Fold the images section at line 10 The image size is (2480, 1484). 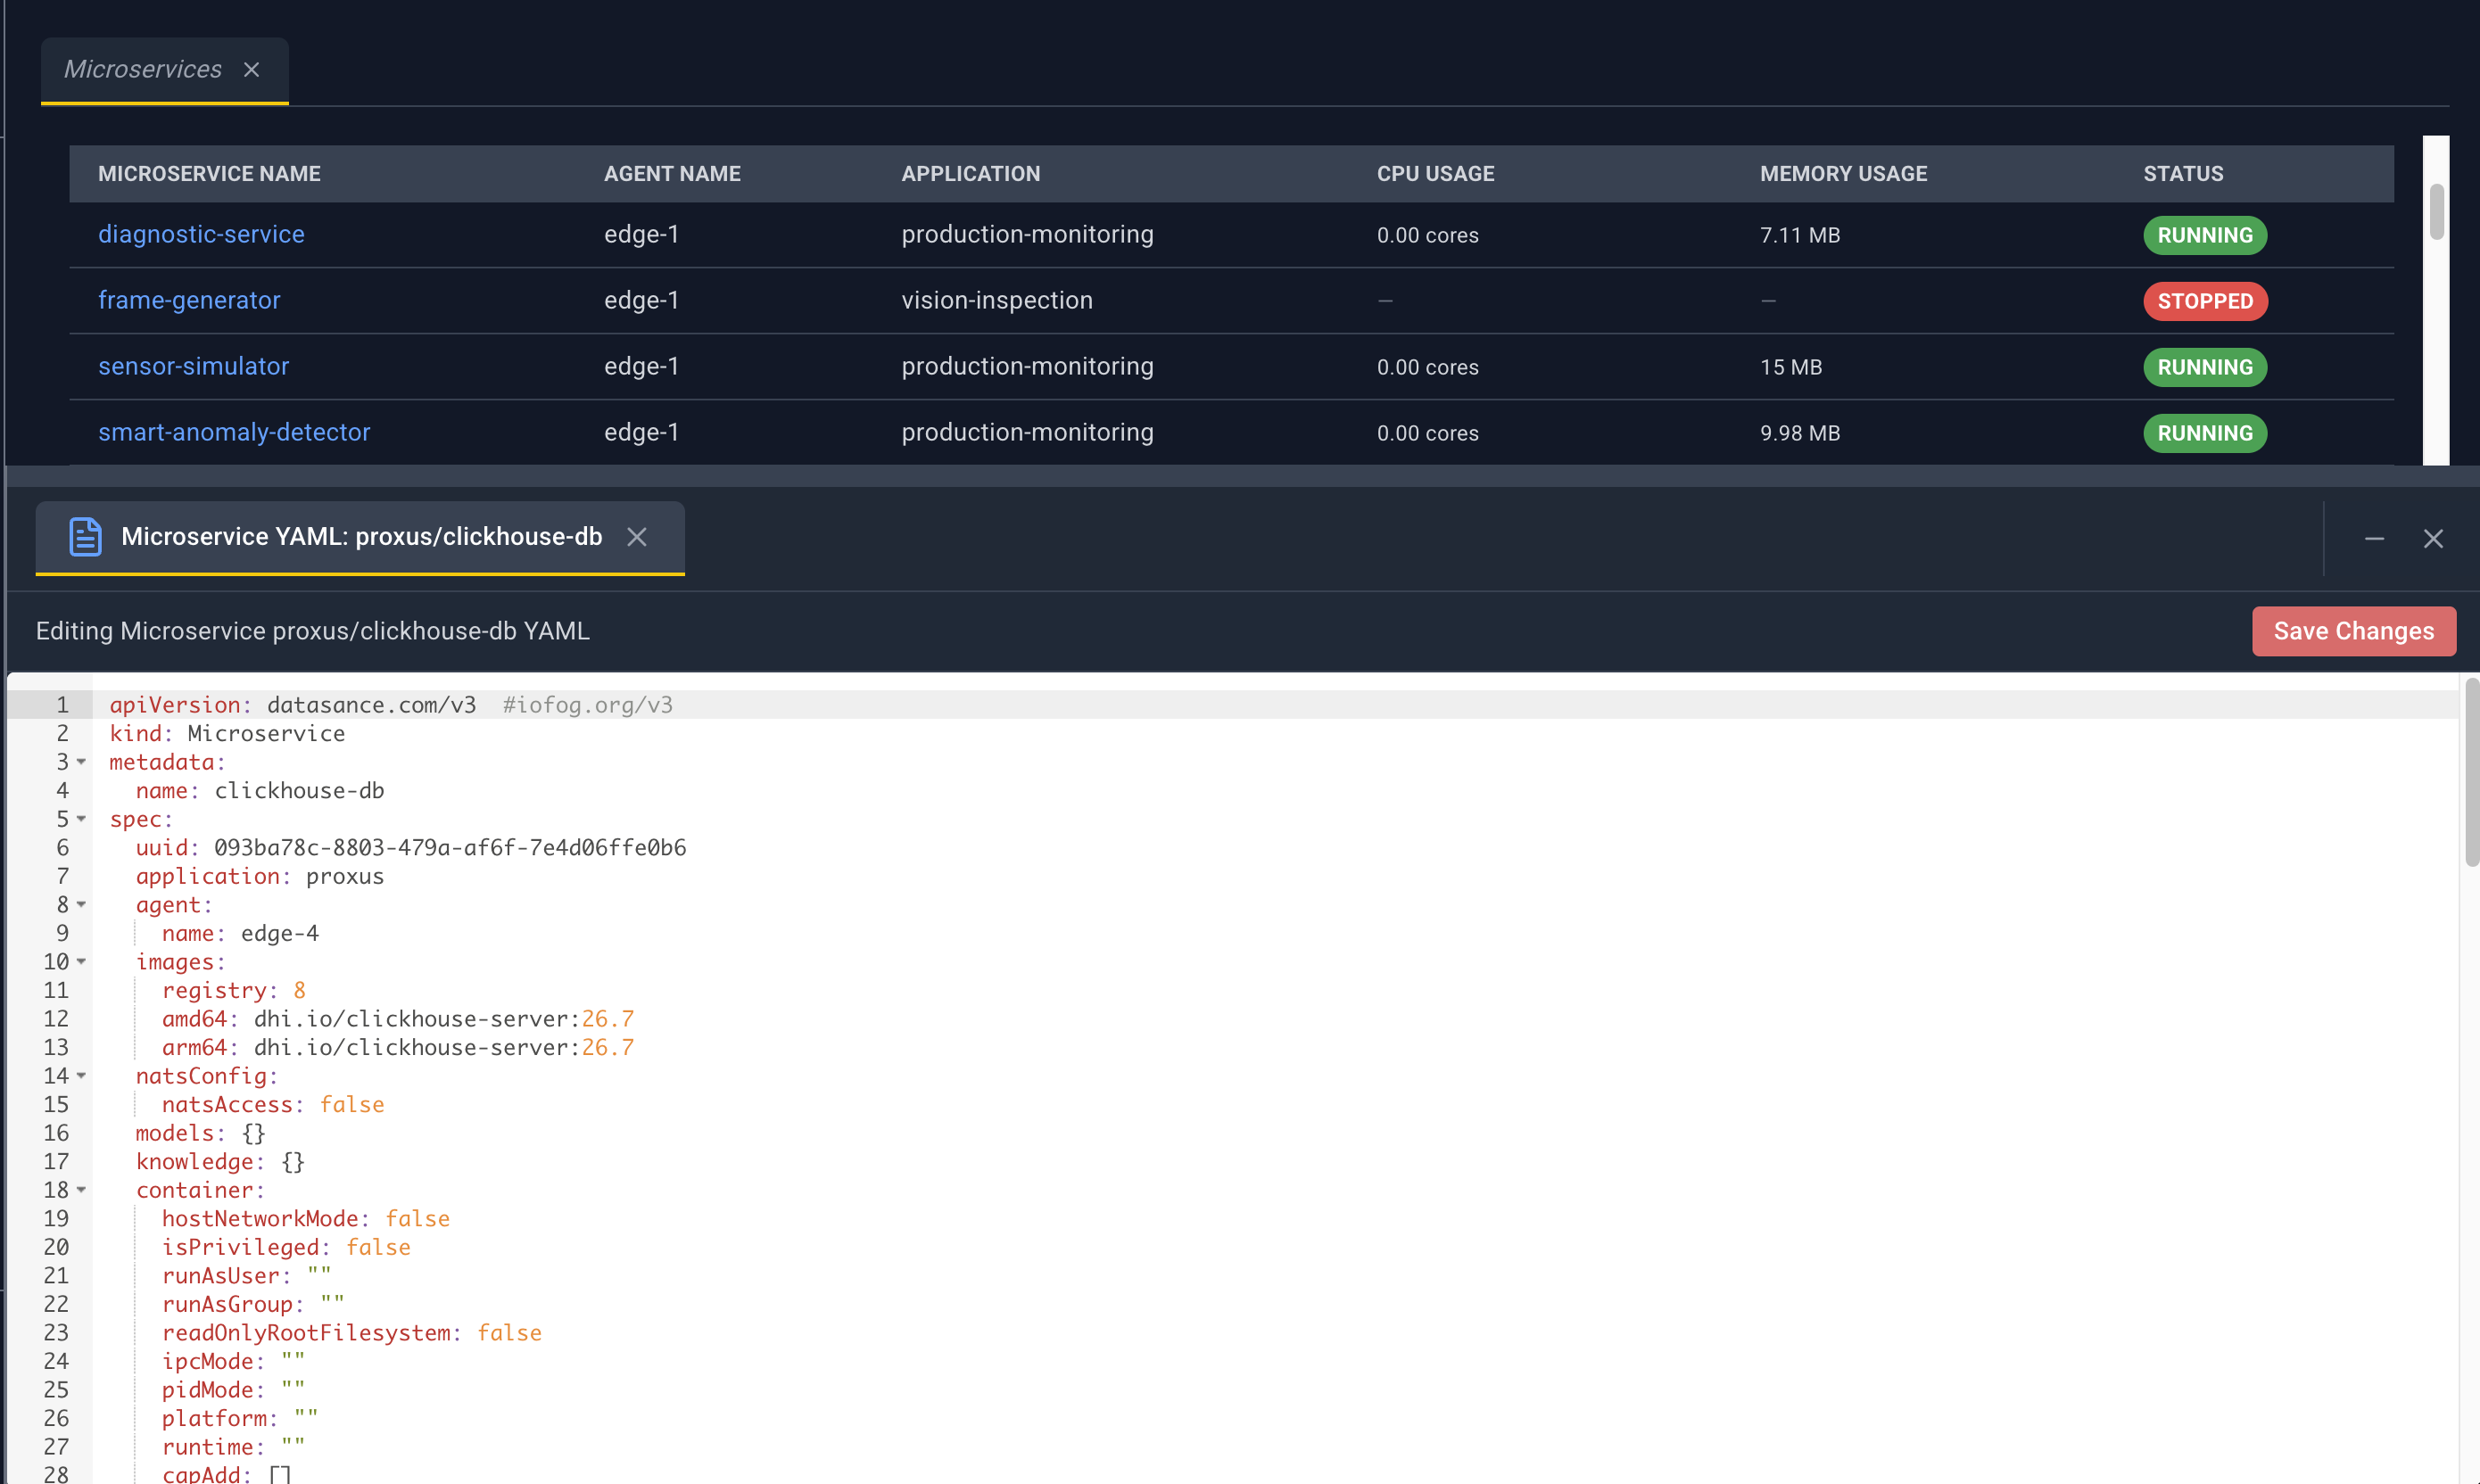point(82,962)
